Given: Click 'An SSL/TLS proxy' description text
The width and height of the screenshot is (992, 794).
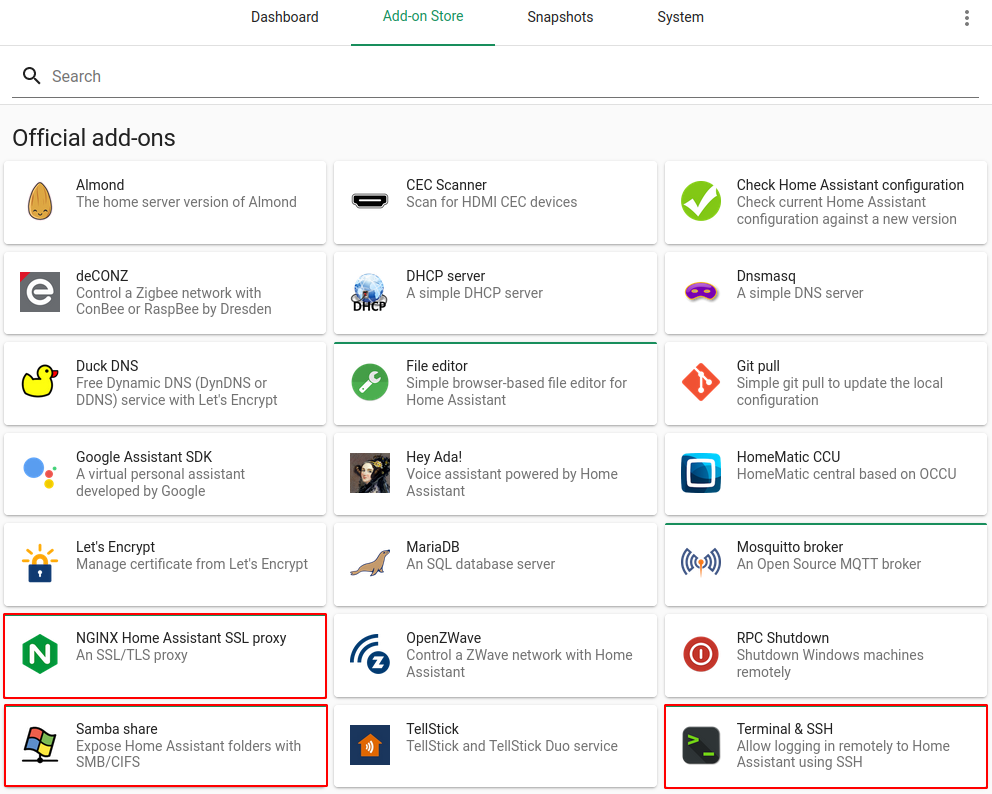Looking at the screenshot, I should point(132,655).
